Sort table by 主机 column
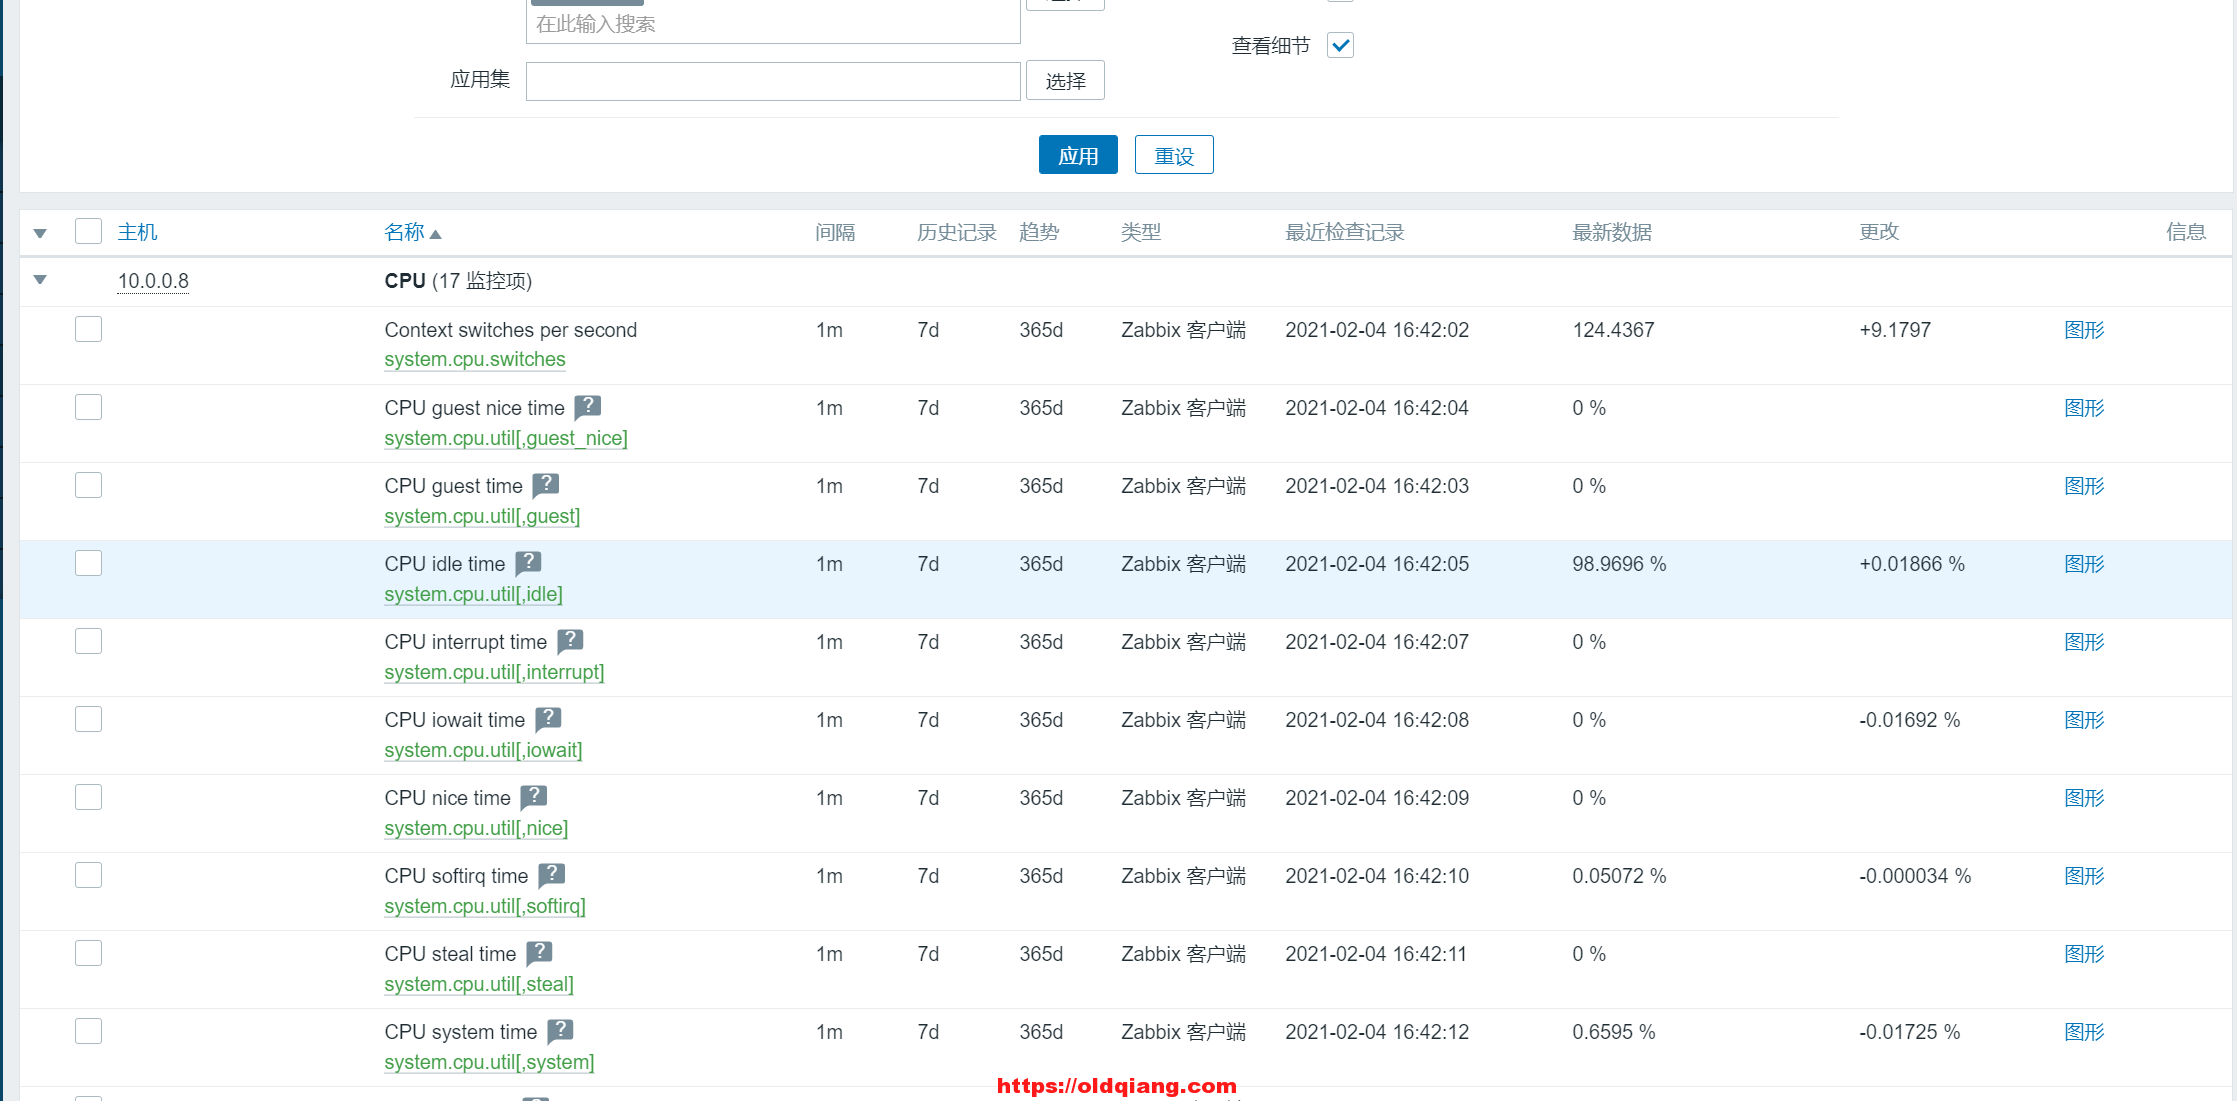Viewport: 2237px width, 1101px height. click(137, 232)
